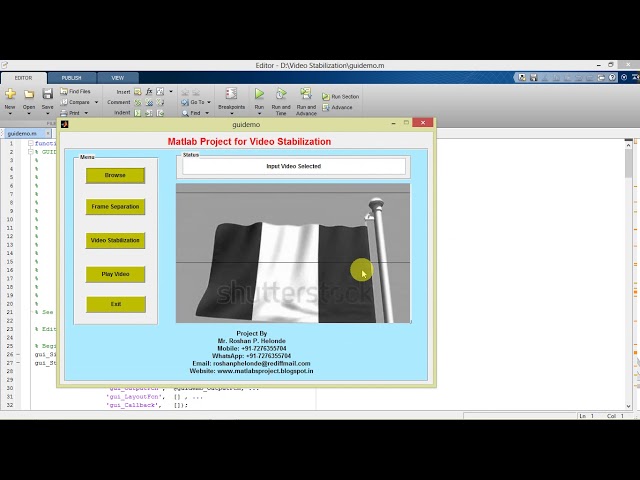
Task: Open the Open button dropdown arrow
Action: (29, 113)
